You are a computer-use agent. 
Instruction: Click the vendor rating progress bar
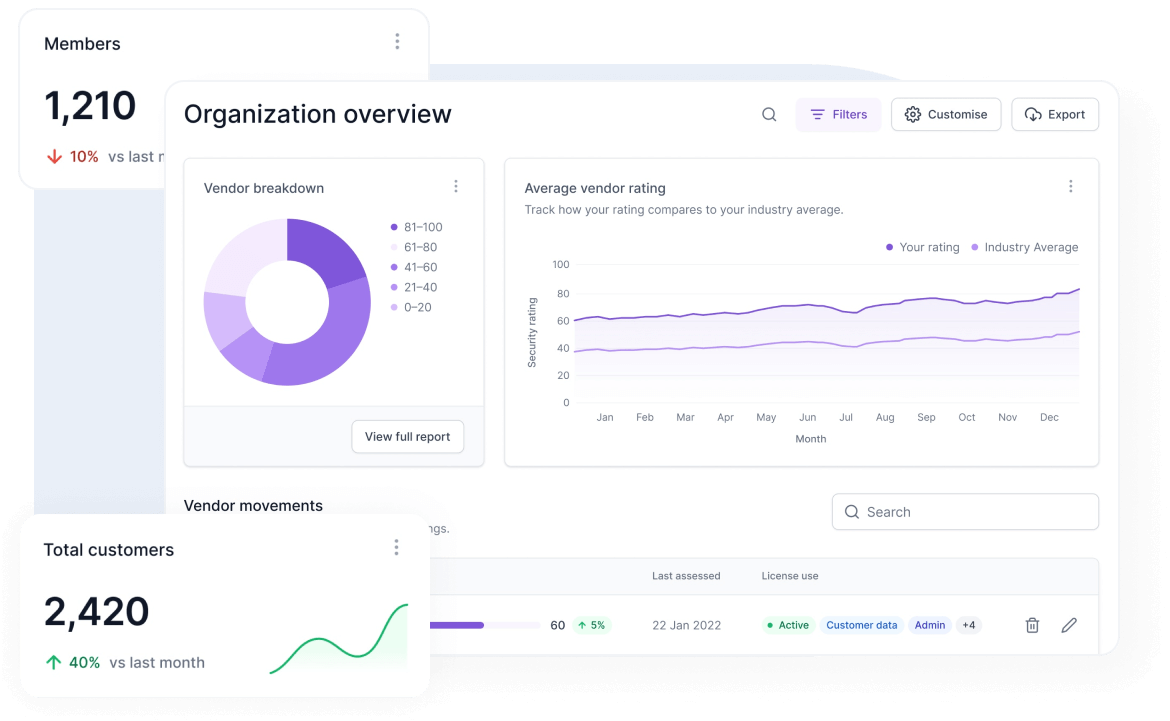(x=485, y=625)
